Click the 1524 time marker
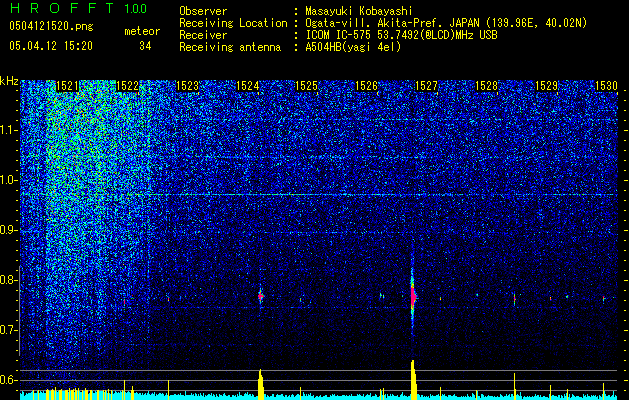629x400 pixels. (248, 86)
